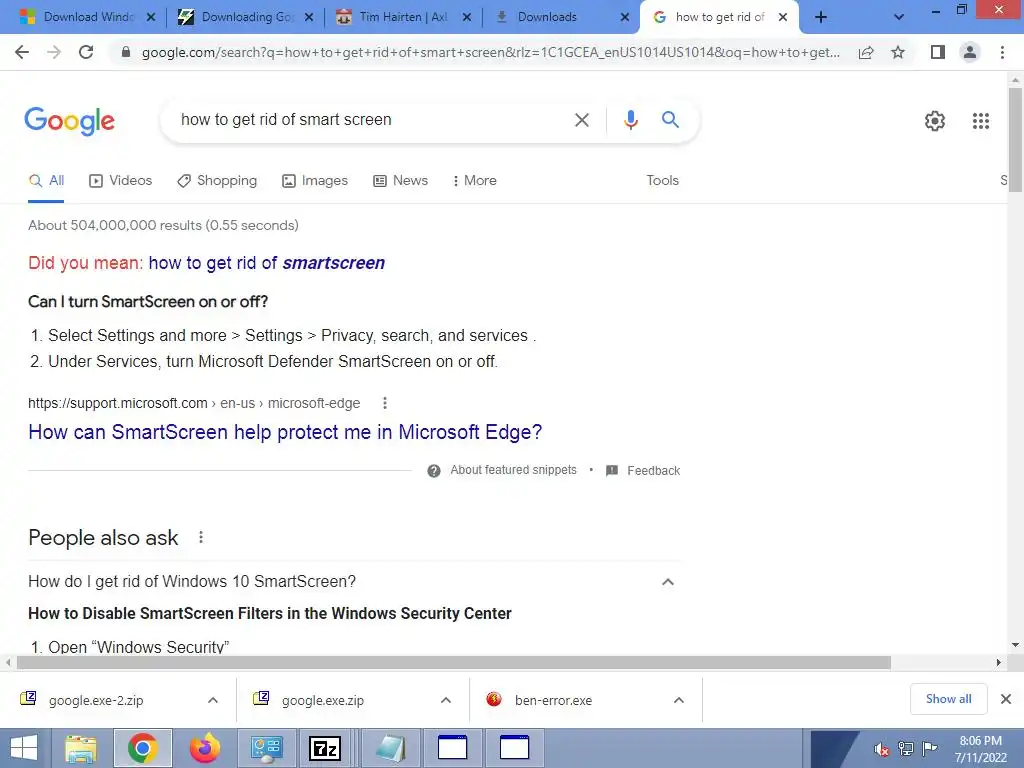
Task: Select the News search filter
Action: click(400, 180)
